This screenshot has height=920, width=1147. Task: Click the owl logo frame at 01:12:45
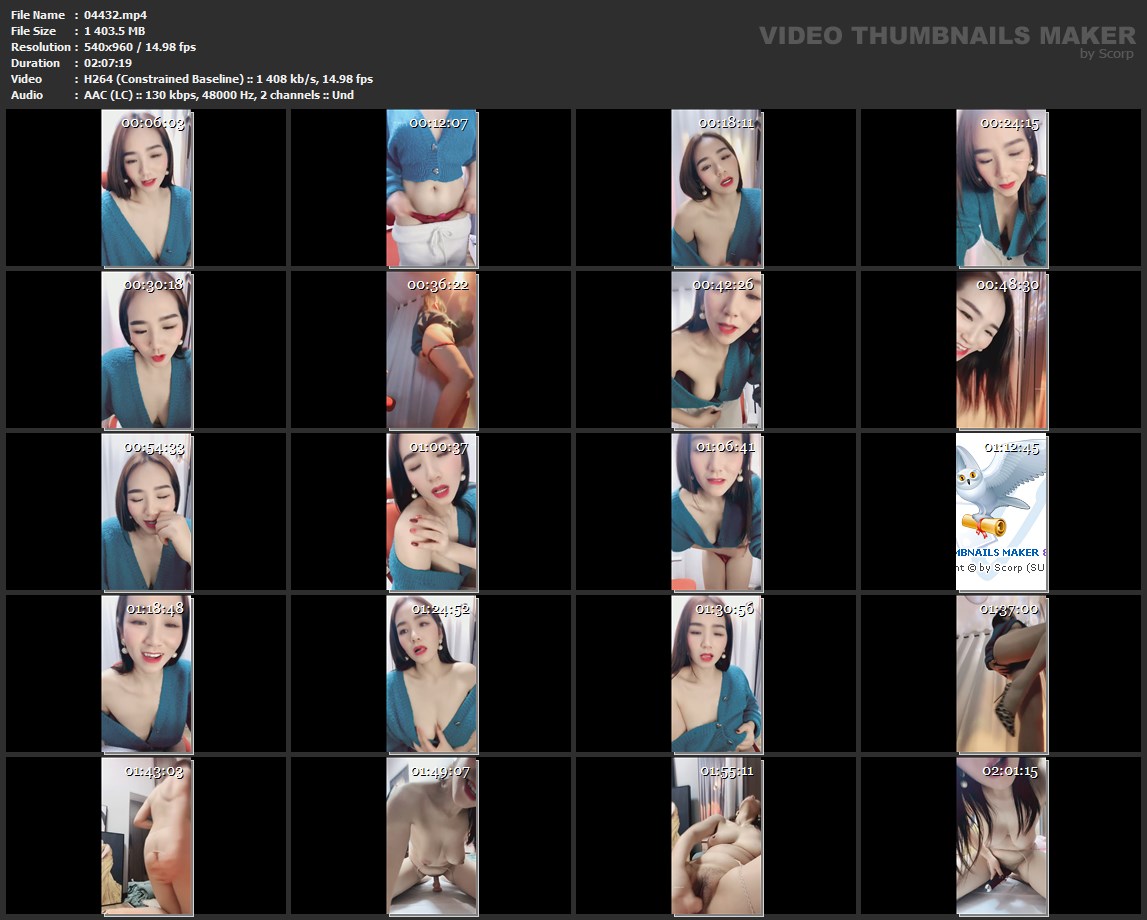coord(1001,512)
